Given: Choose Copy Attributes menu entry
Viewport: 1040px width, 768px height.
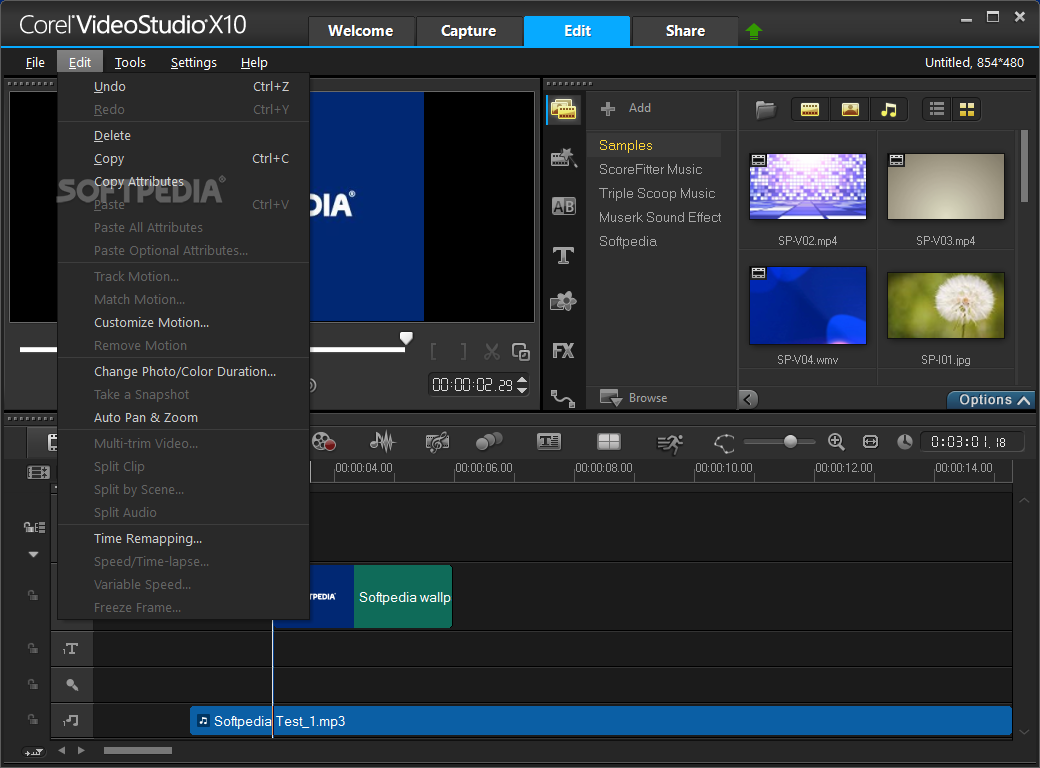Looking at the screenshot, I should (x=184, y=181).
